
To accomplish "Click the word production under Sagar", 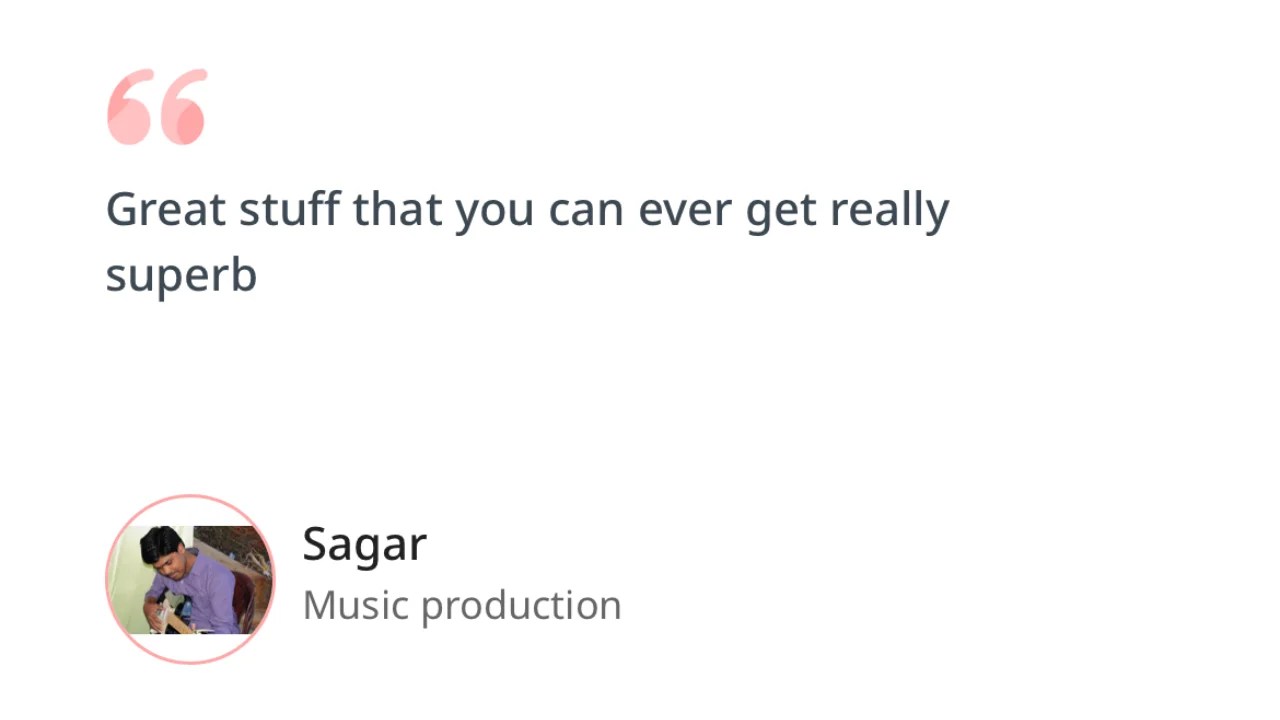I will click(x=521, y=608).
